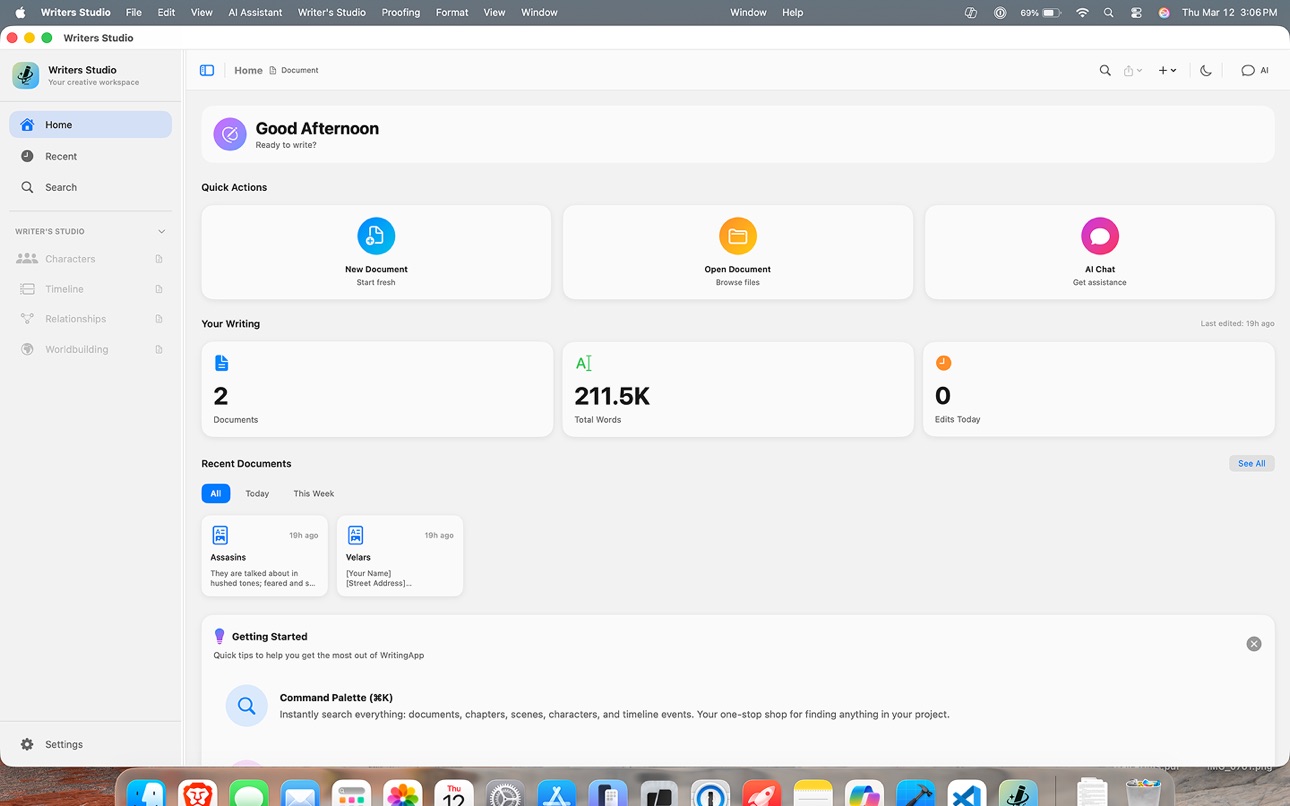Screen dimensions: 1290x806
Task: Click the document icon beside Characters
Action: pos(159,259)
